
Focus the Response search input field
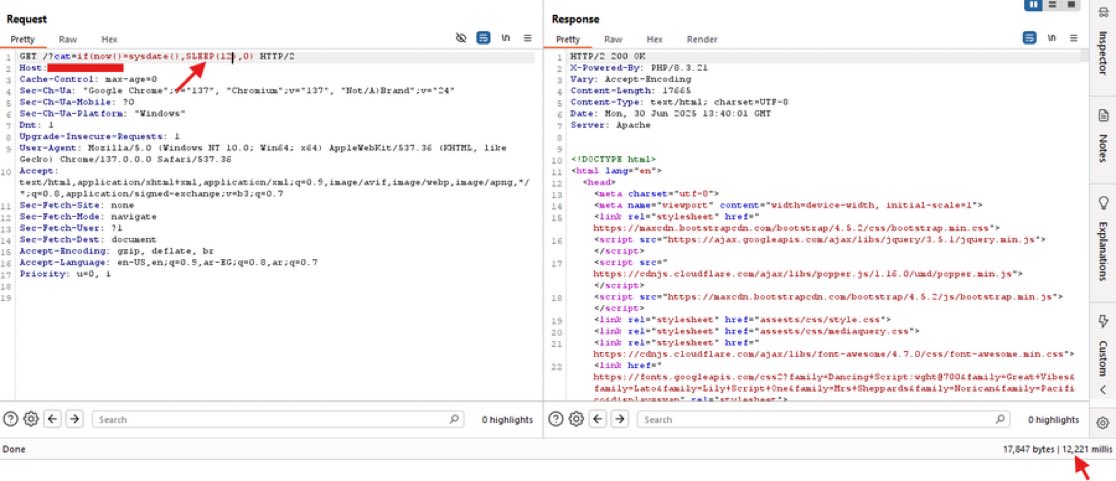[823, 419]
